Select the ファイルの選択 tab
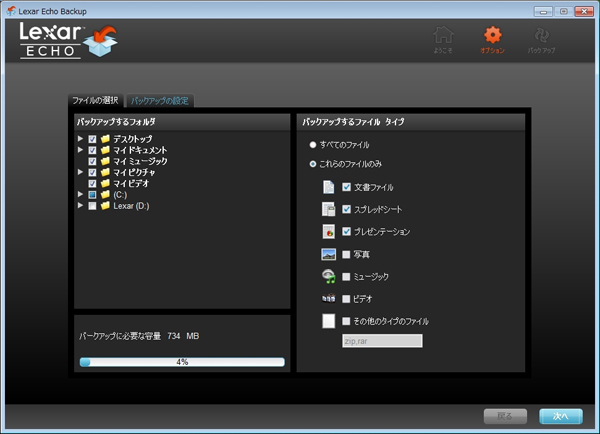The height and width of the screenshot is (434, 600). (96, 101)
